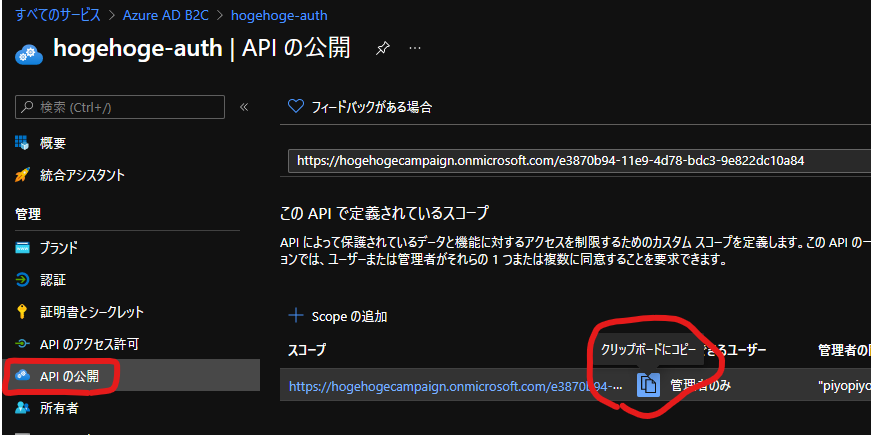Click the hogehoge-auth app cloud icon
The image size is (871, 435).
pos(28,53)
